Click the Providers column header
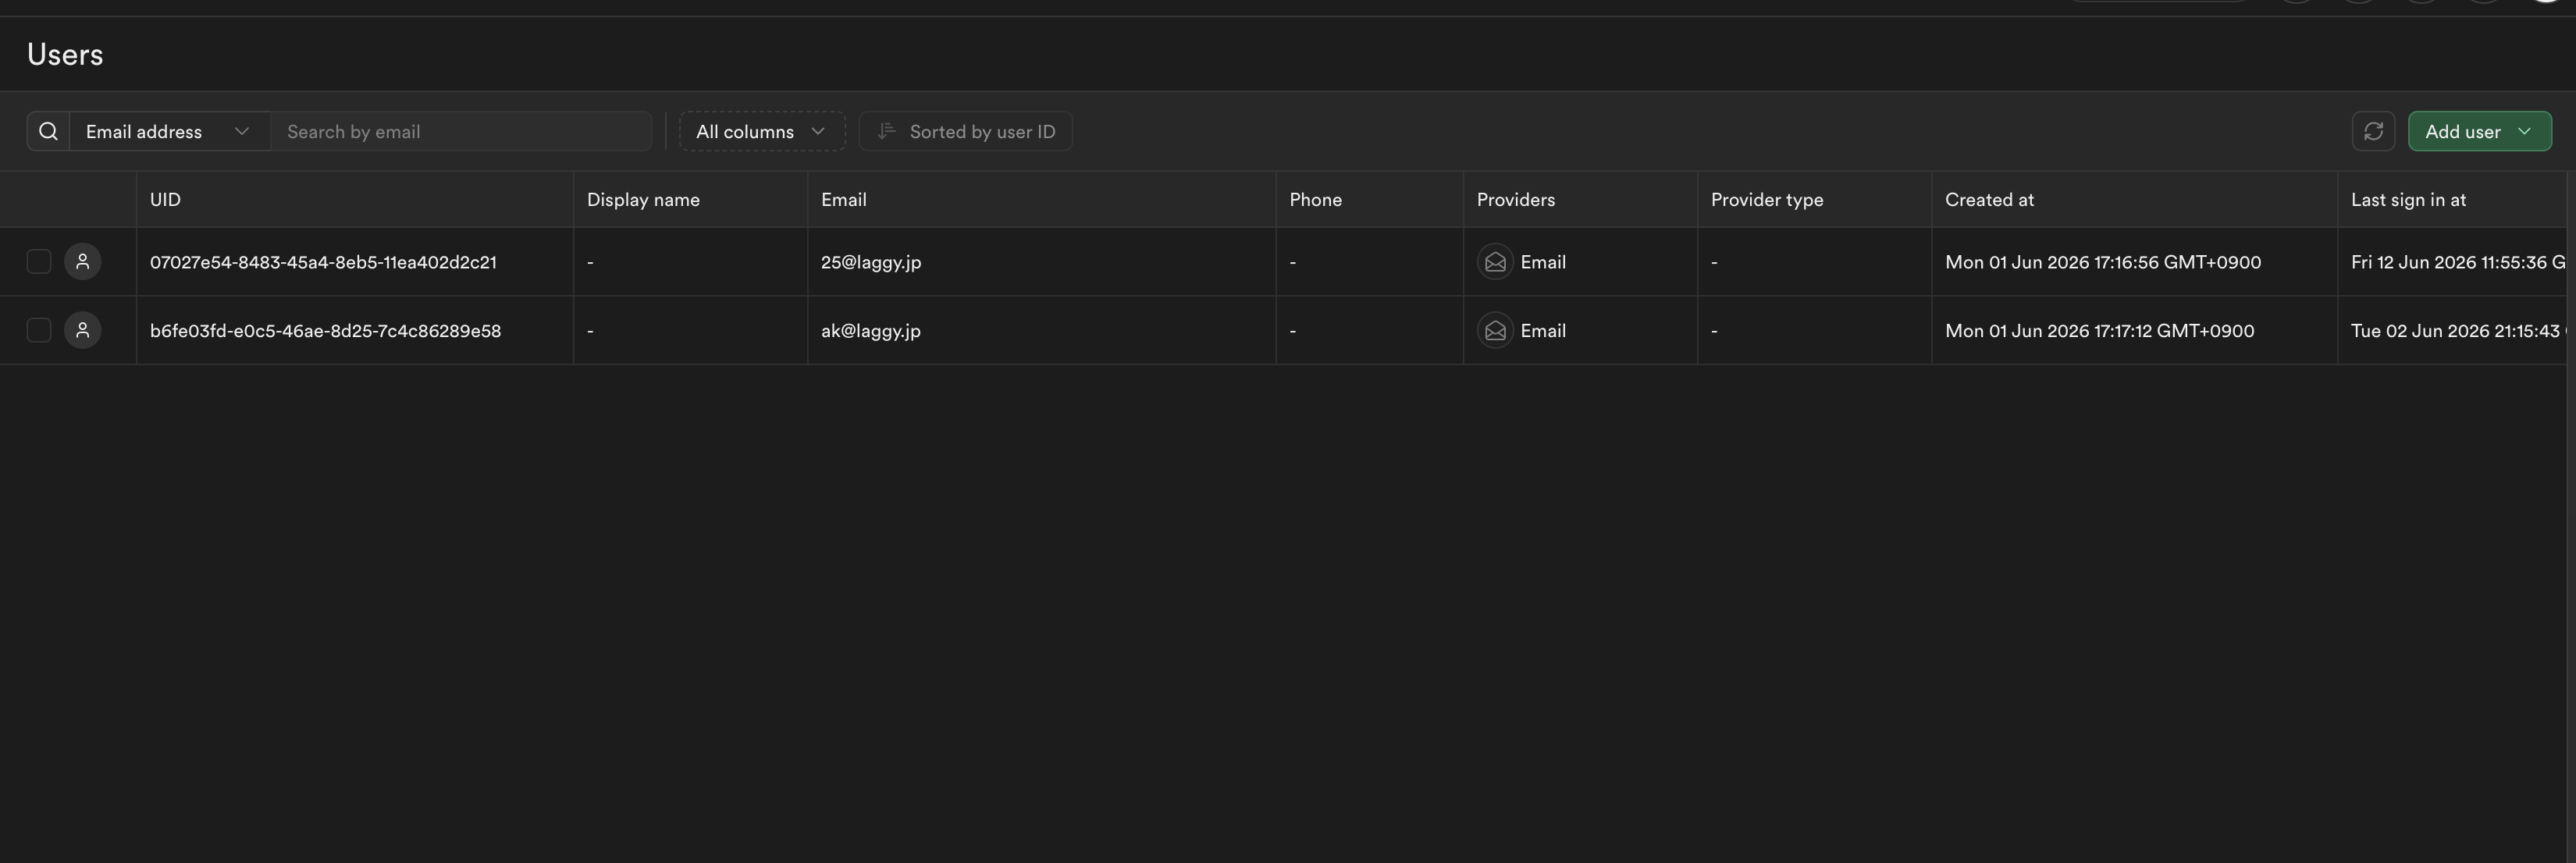 pyautogui.click(x=1580, y=199)
